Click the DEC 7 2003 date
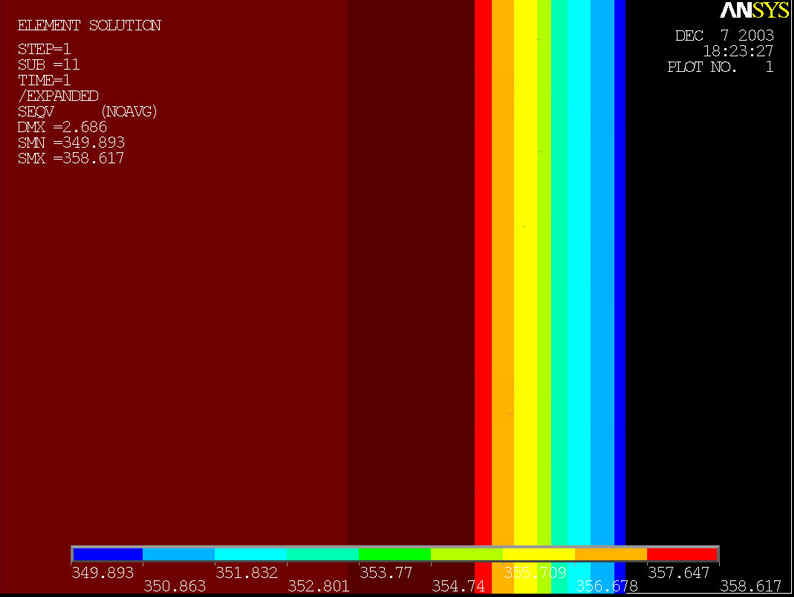The height and width of the screenshot is (597, 794). point(725,36)
